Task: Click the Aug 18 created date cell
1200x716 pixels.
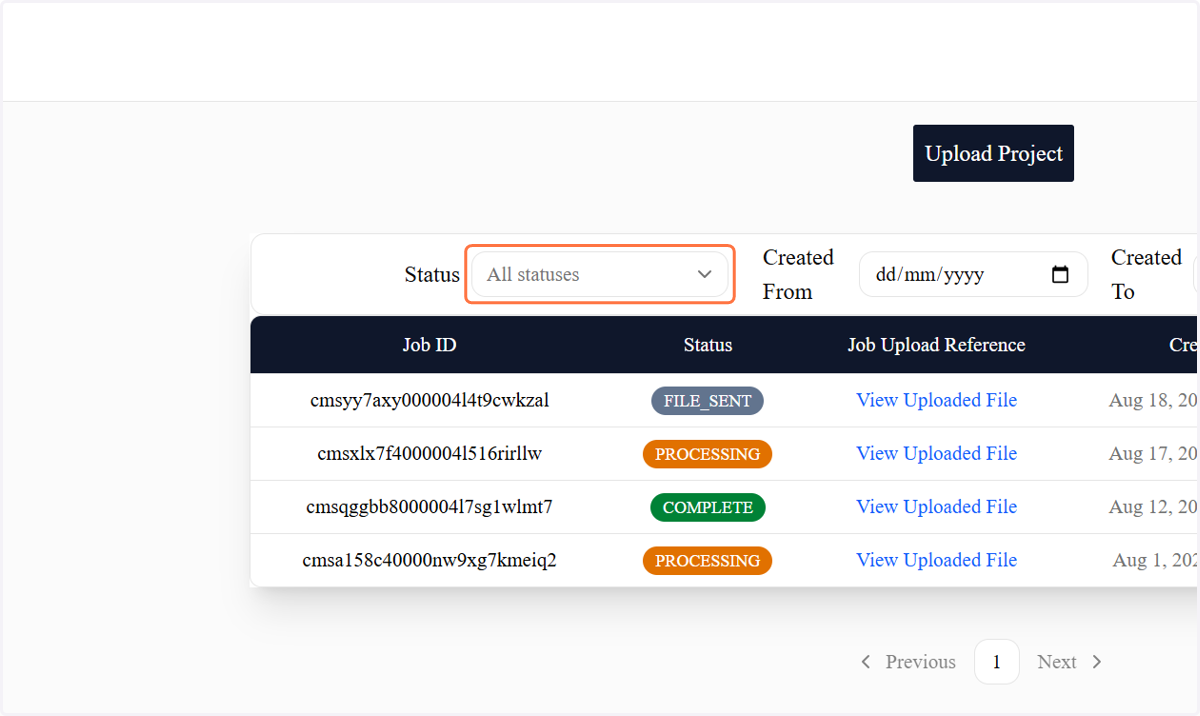Action: tap(1154, 400)
